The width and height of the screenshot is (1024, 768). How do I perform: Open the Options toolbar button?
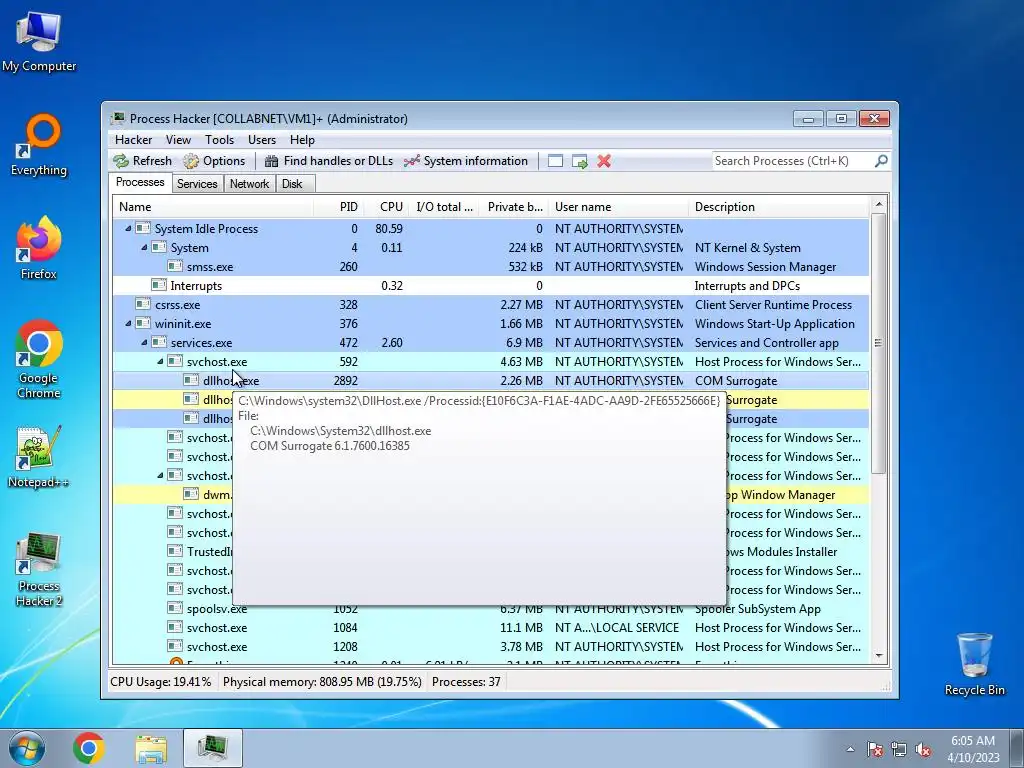[214, 161]
